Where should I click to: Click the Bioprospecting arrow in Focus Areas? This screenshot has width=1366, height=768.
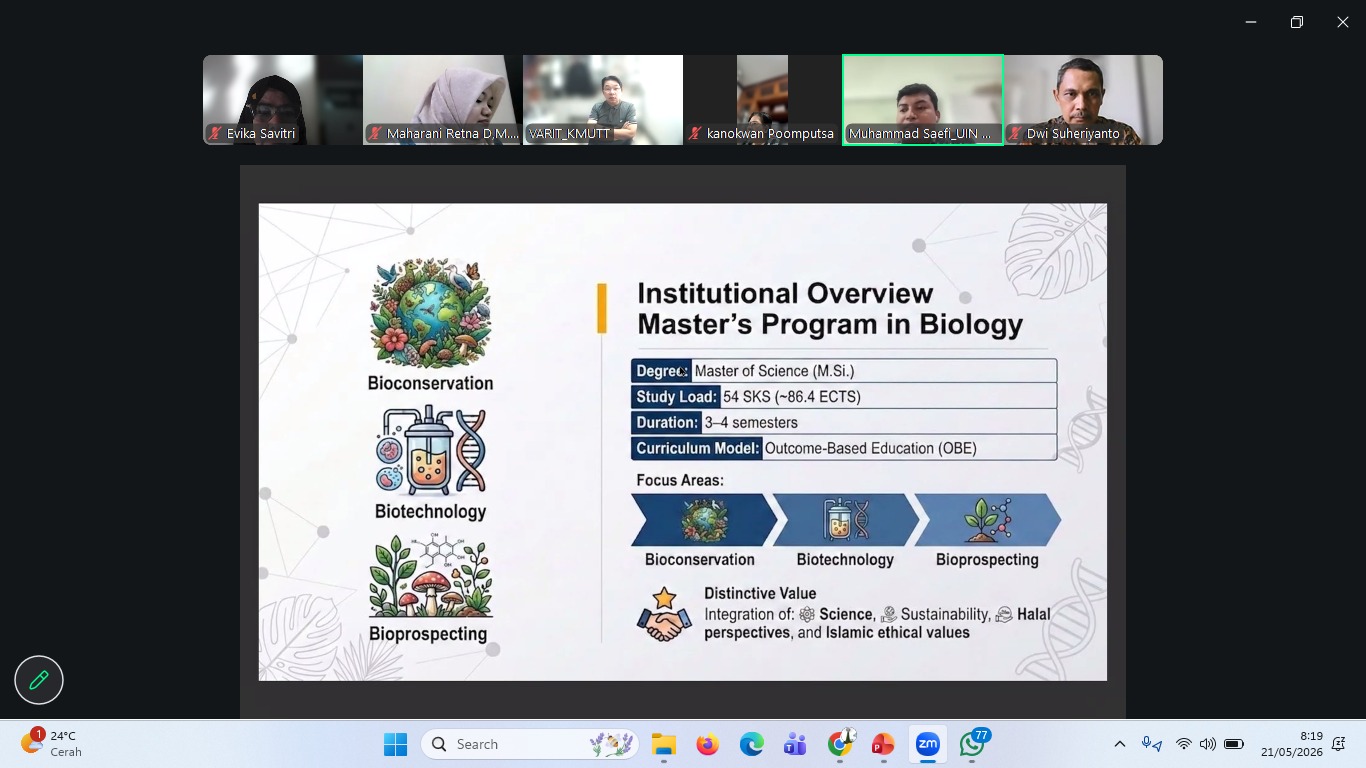[988, 519]
